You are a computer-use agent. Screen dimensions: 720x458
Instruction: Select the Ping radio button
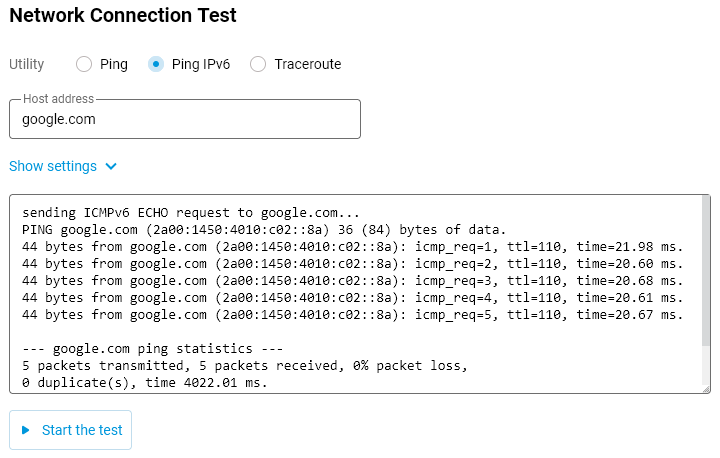(x=84, y=64)
